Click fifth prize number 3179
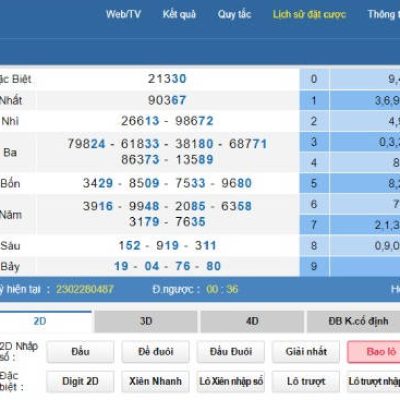 click(144, 222)
